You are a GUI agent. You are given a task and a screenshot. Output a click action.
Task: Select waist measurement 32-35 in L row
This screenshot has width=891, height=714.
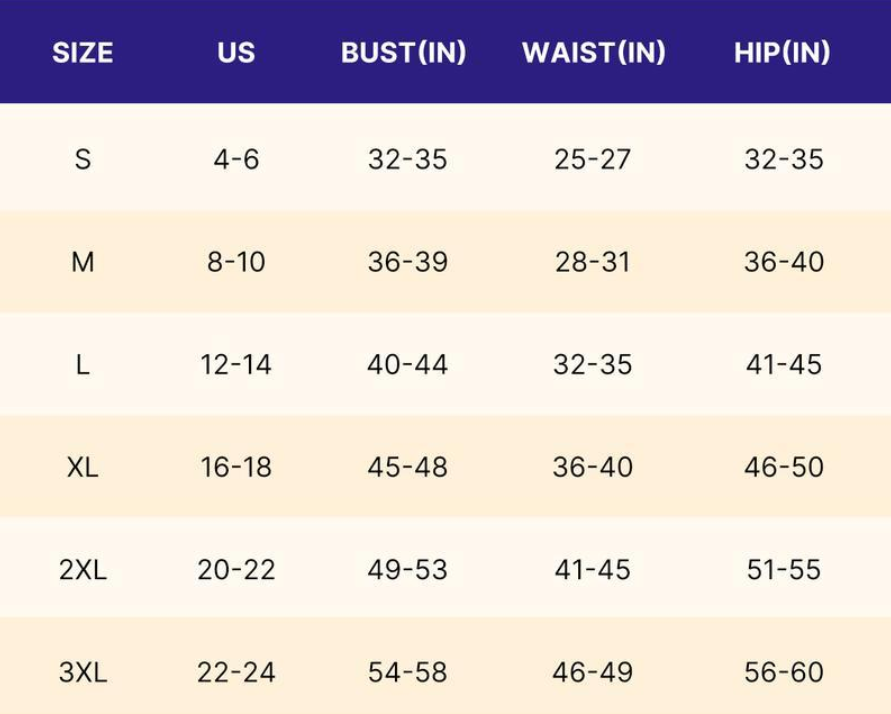593,365
